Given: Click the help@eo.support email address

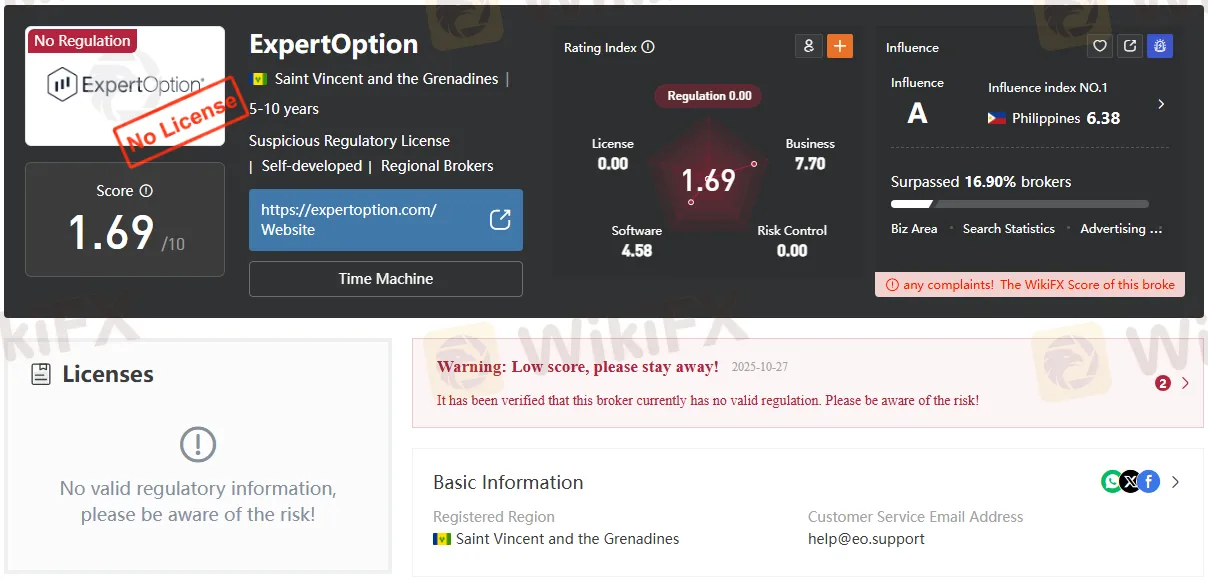Looking at the screenshot, I should click(866, 539).
